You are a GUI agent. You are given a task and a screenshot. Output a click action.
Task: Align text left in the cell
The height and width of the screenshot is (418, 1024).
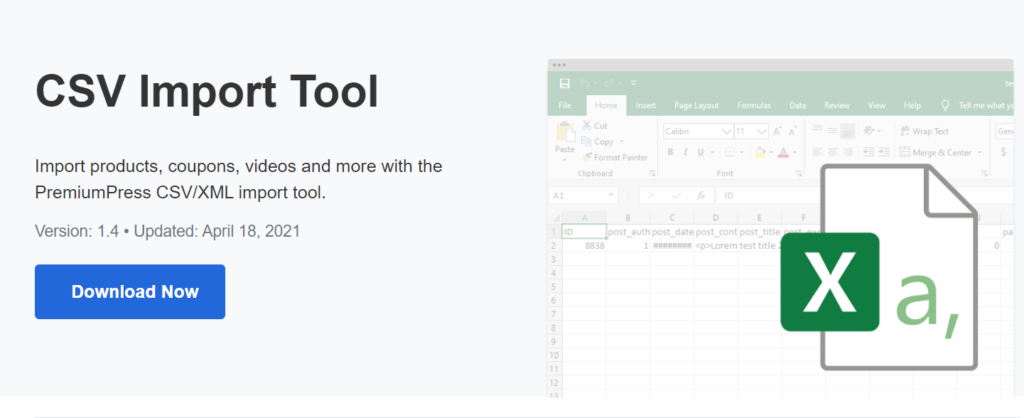pyautogui.click(x=817, y=152)
